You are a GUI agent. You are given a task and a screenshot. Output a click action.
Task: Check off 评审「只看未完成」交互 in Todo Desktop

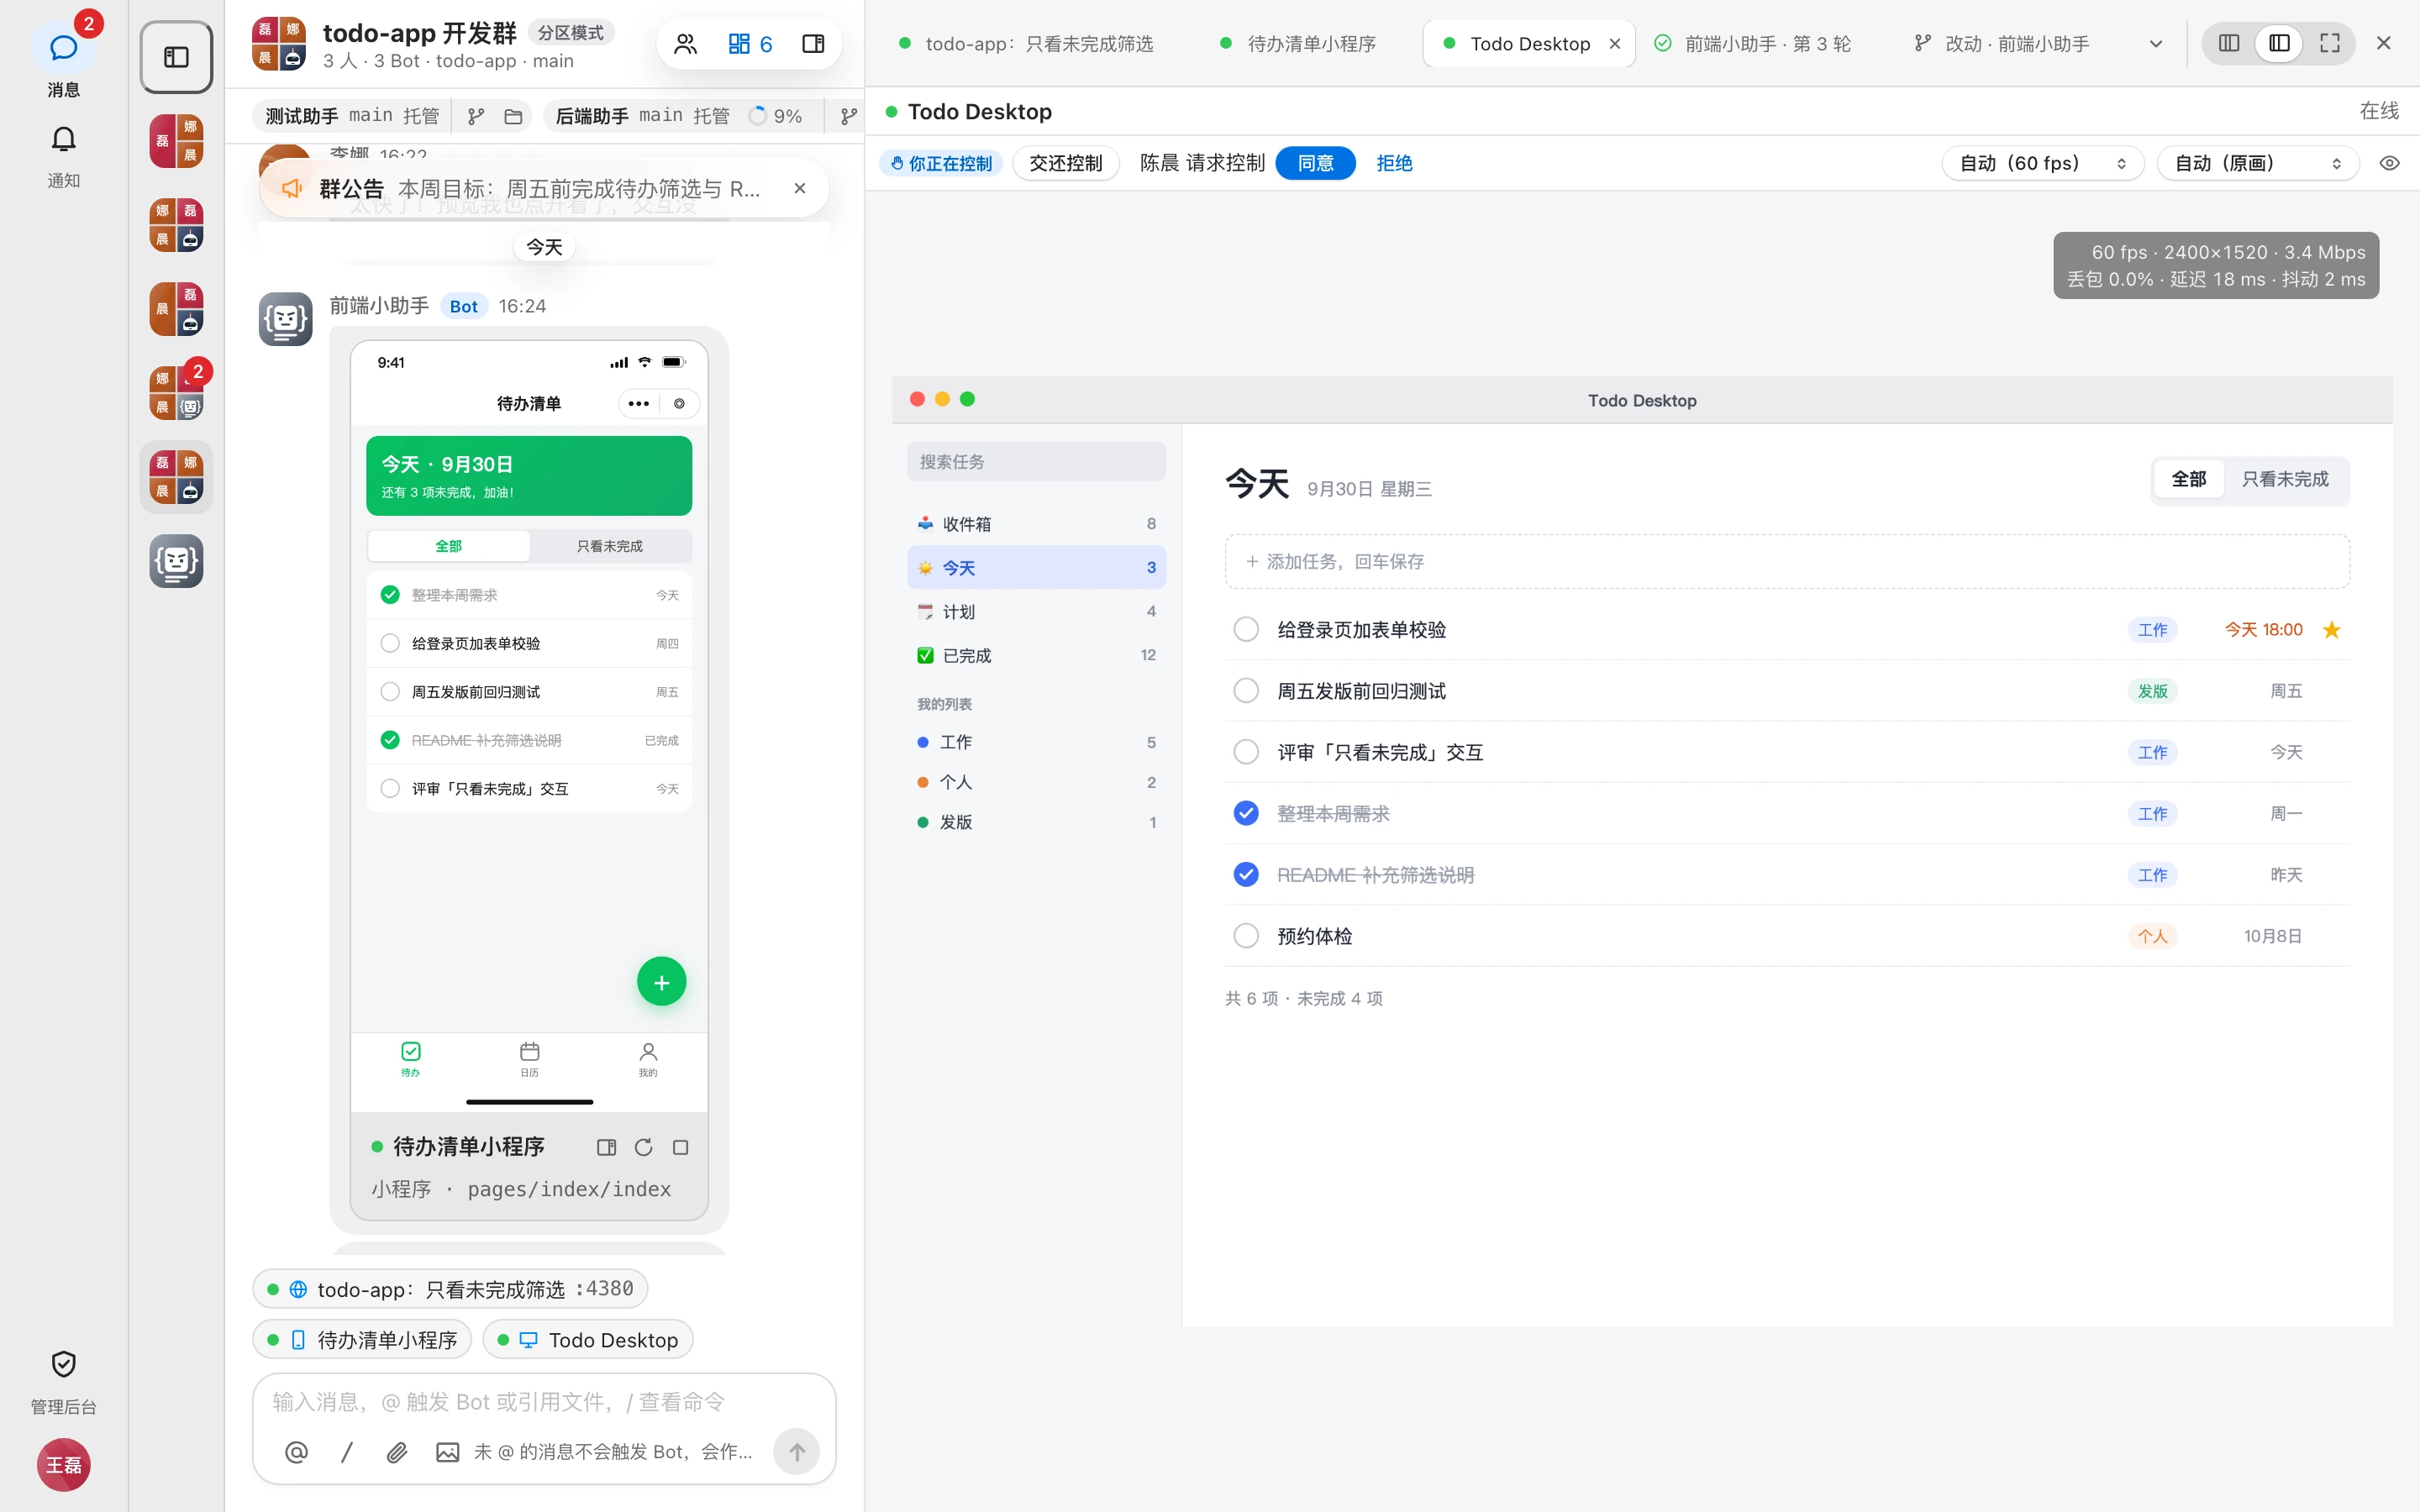(x=1246, y=751)
